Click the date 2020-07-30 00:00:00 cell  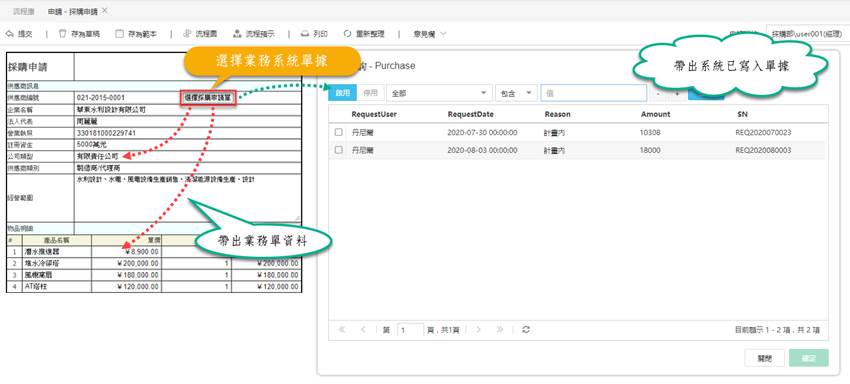[x=482, y=132]
